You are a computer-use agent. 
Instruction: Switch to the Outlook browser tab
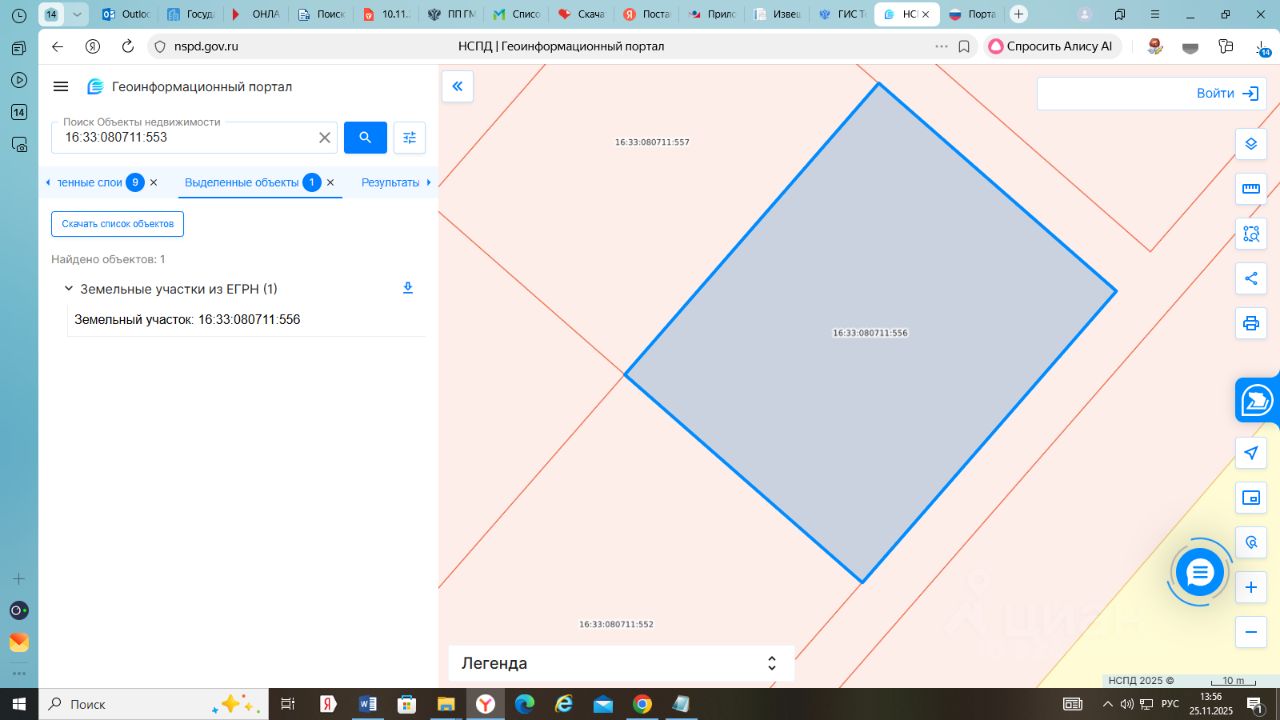coord(126,14)
